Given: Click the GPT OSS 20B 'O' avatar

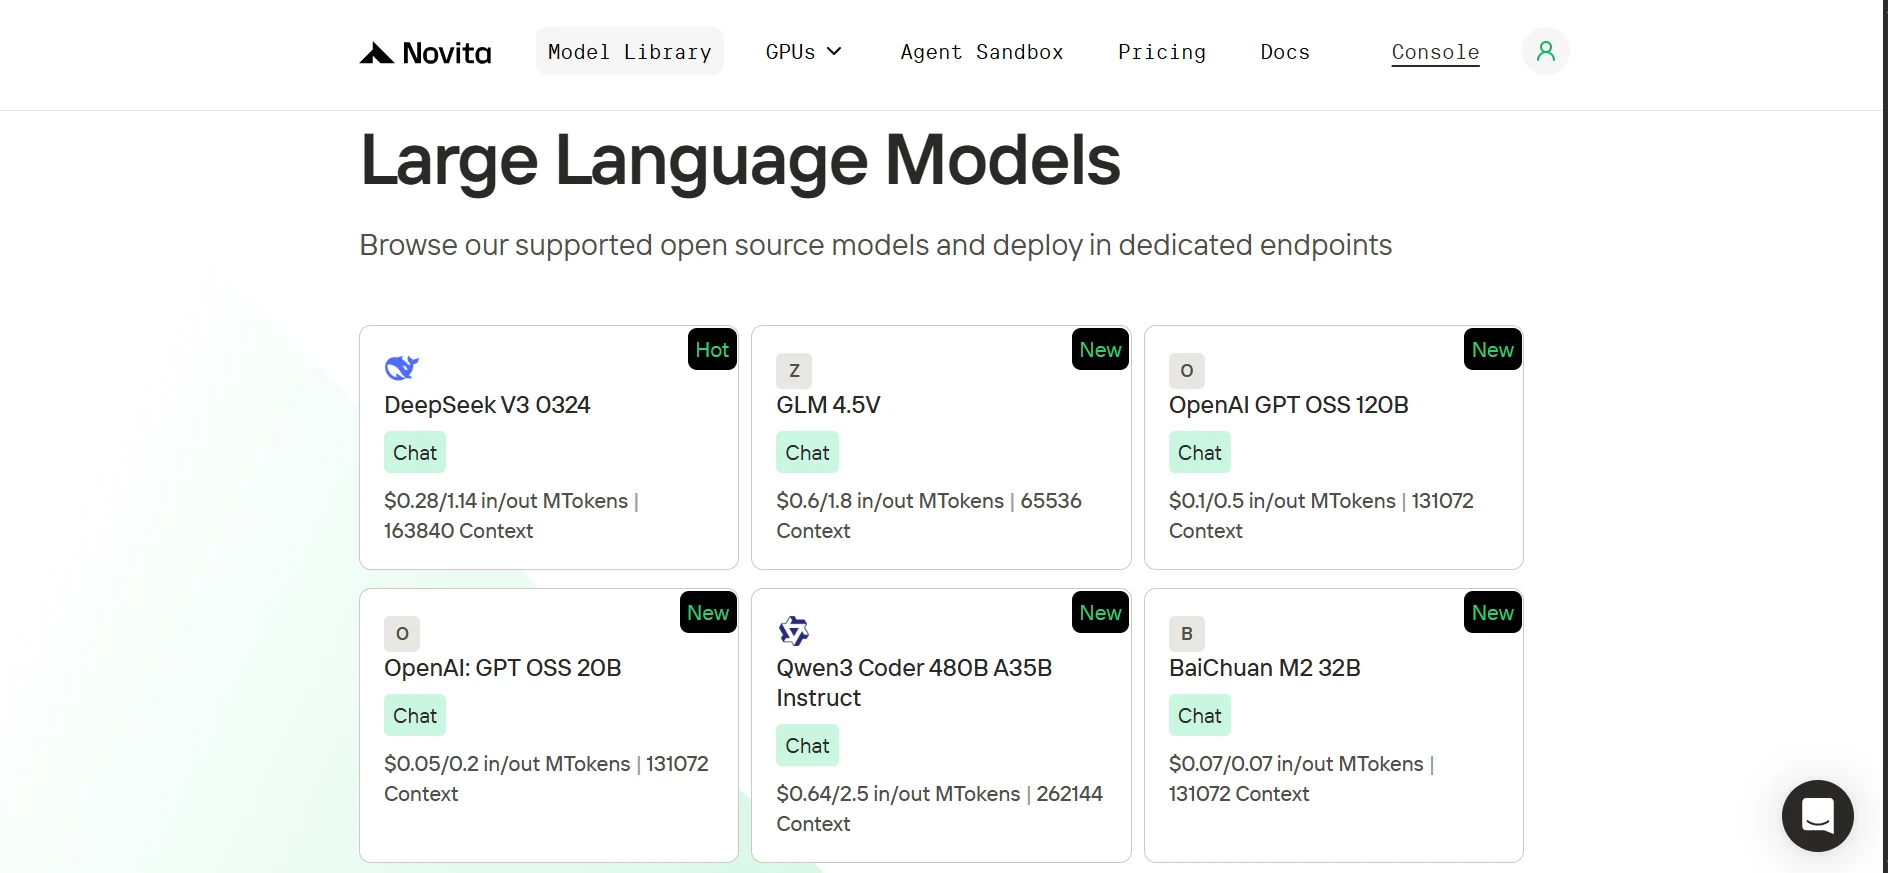Looking at the screenshot, I should pos(402,634).
